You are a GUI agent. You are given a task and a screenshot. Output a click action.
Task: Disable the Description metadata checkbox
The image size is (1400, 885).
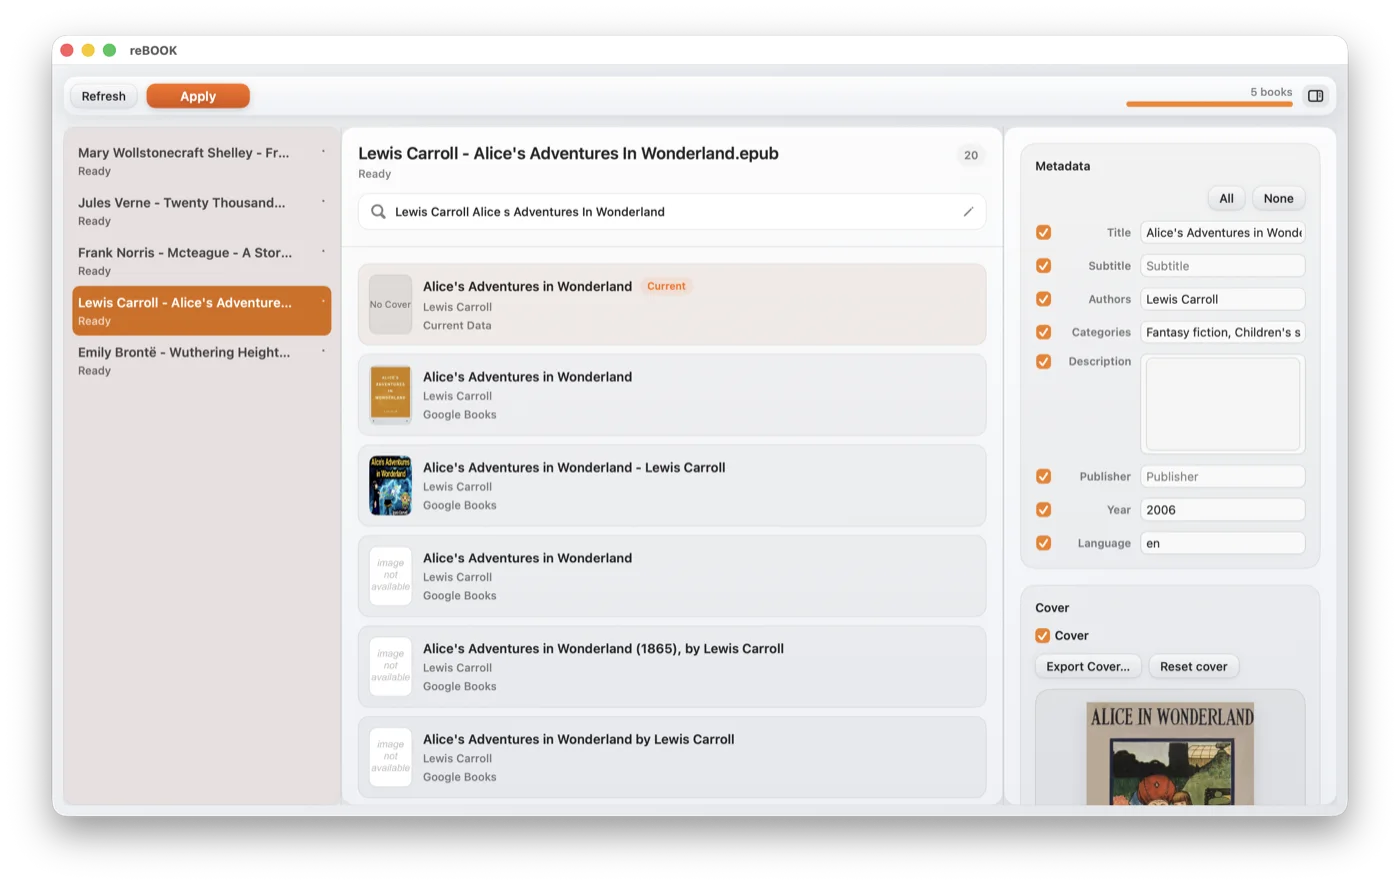pyautogui.click(x=1043, y=361)
